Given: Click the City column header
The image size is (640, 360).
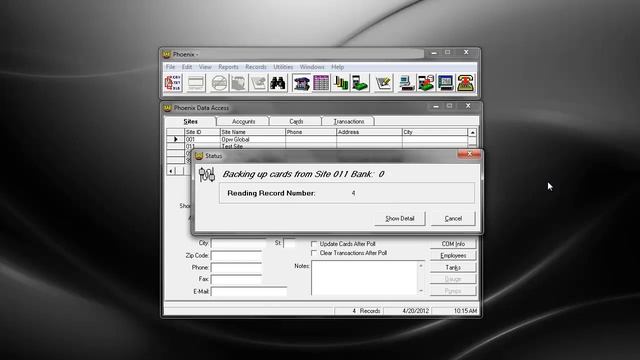Looking at the screenshot, I should click(435, 132).
